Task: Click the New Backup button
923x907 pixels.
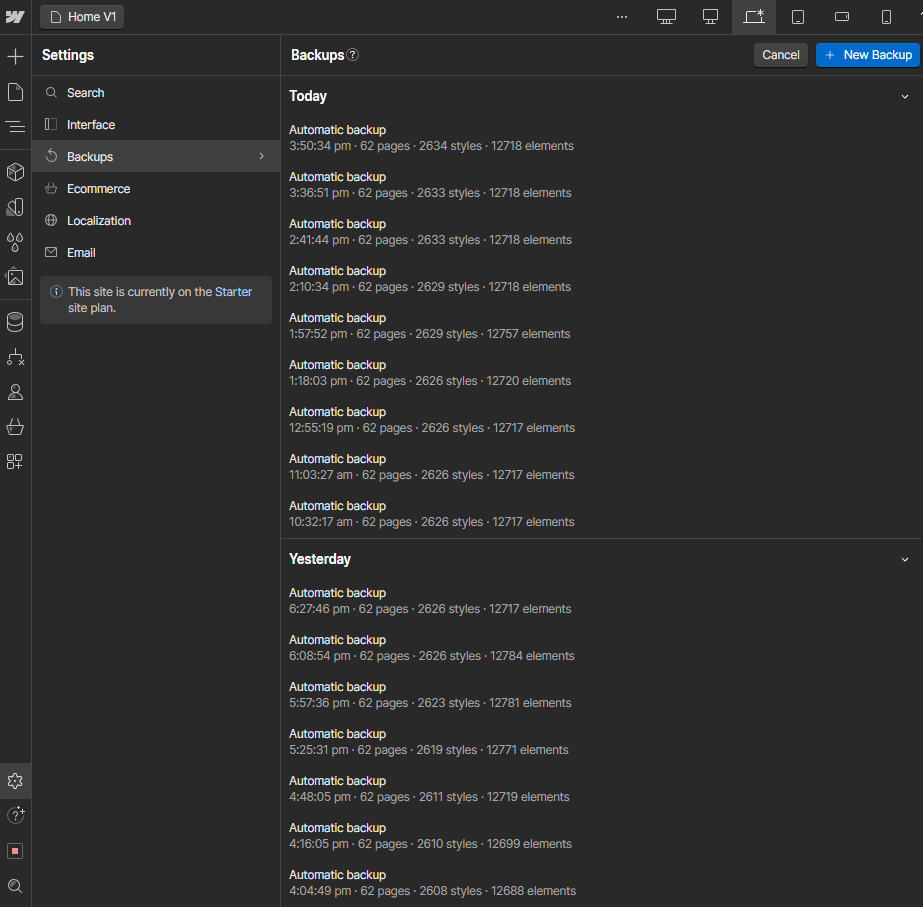Action: [x=867, y=55]
